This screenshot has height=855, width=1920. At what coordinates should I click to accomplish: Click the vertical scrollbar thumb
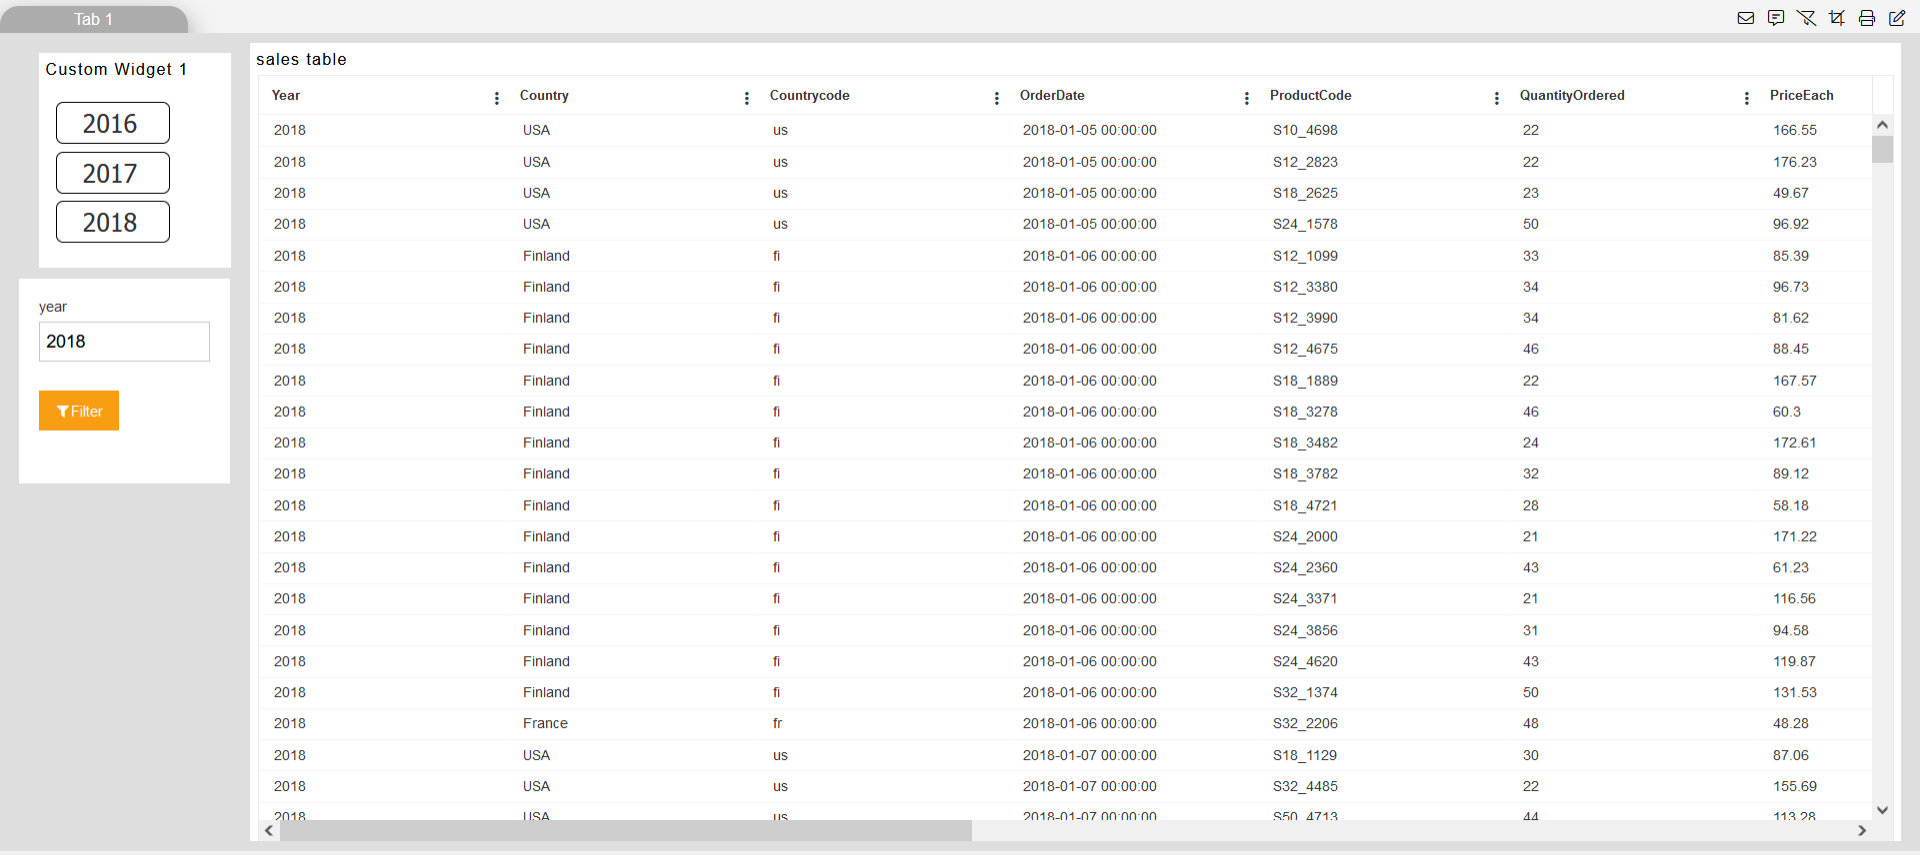(1882, 149)
